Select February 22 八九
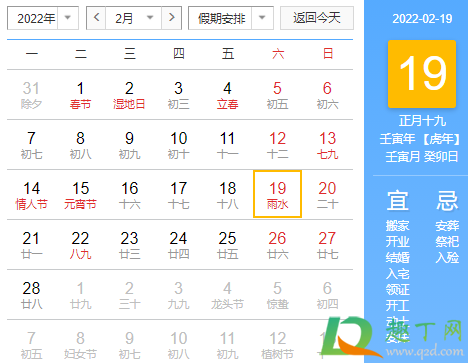Screen dimensions: 468x363 point(80,245)
